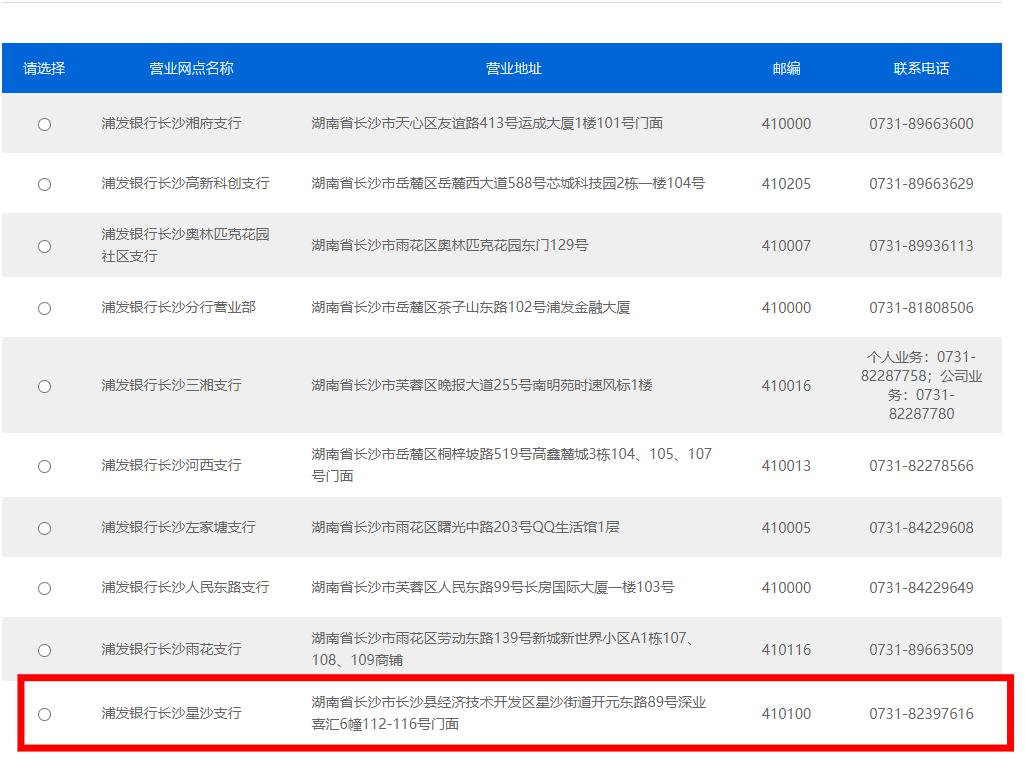
Task: Click the 请选择 column header
Action: (44, 69)
